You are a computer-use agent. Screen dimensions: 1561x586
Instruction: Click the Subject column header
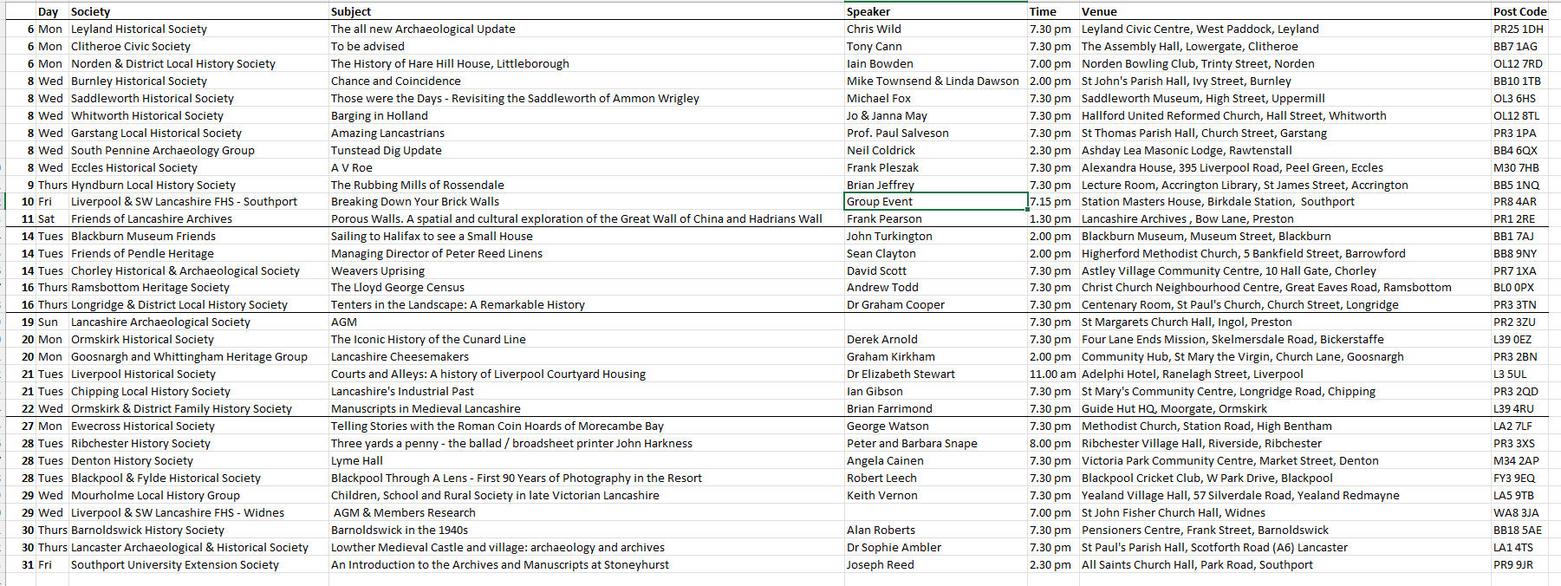tap(586, 12)
